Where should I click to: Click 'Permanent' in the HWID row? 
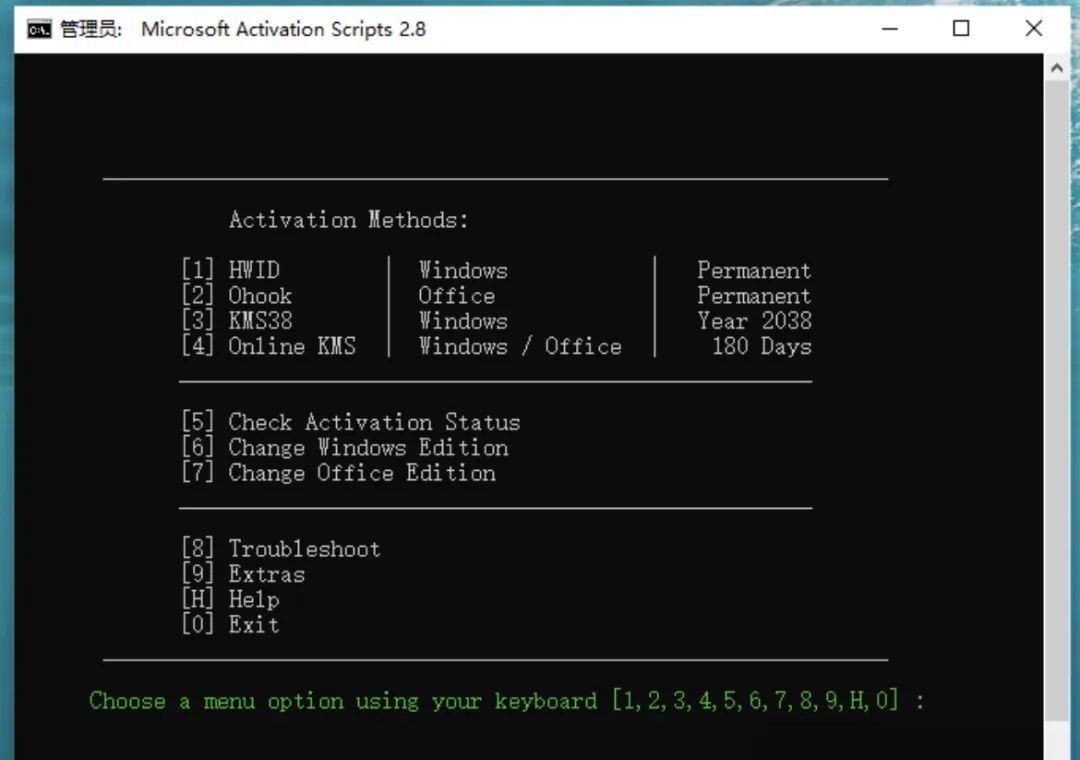pos(754,270)
